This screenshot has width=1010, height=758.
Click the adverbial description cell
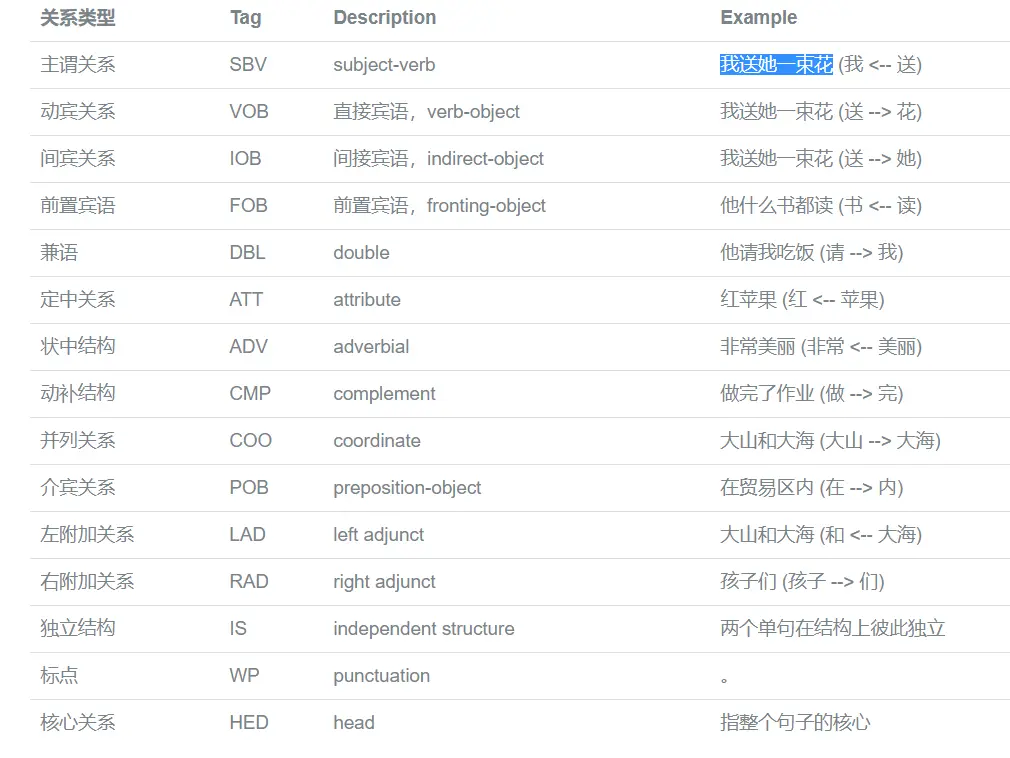371,346
